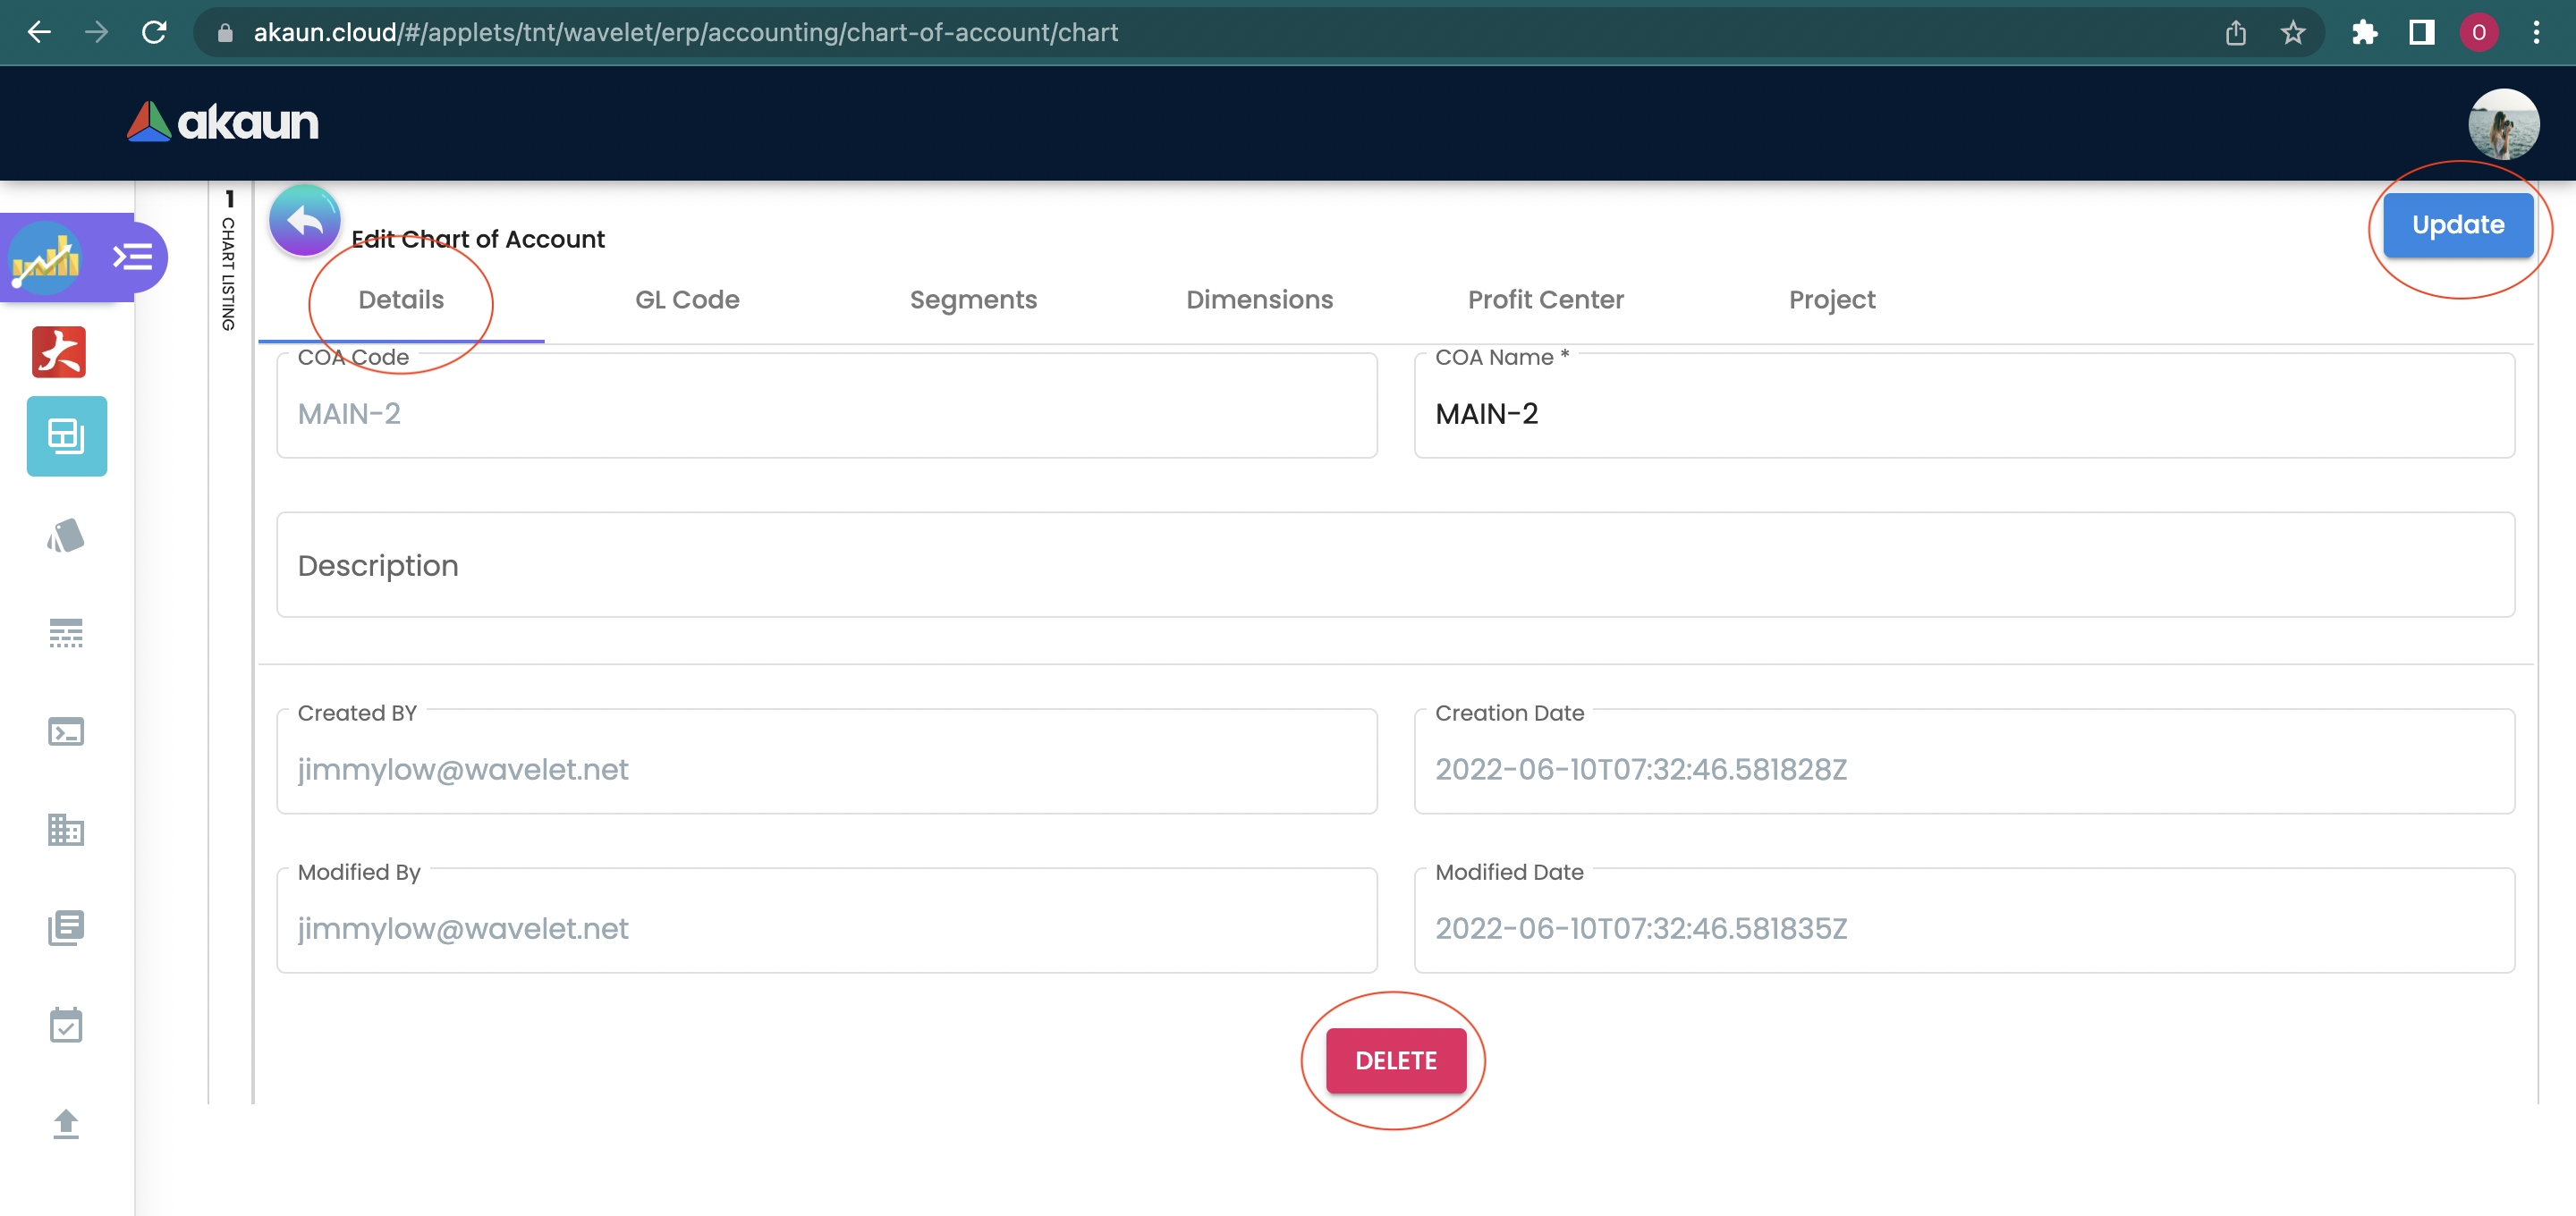Click the calendar checkmark sidebar icon
Viewport: 2576px width, 1216px height.
pyautogui.click(x=66, y=1025)
